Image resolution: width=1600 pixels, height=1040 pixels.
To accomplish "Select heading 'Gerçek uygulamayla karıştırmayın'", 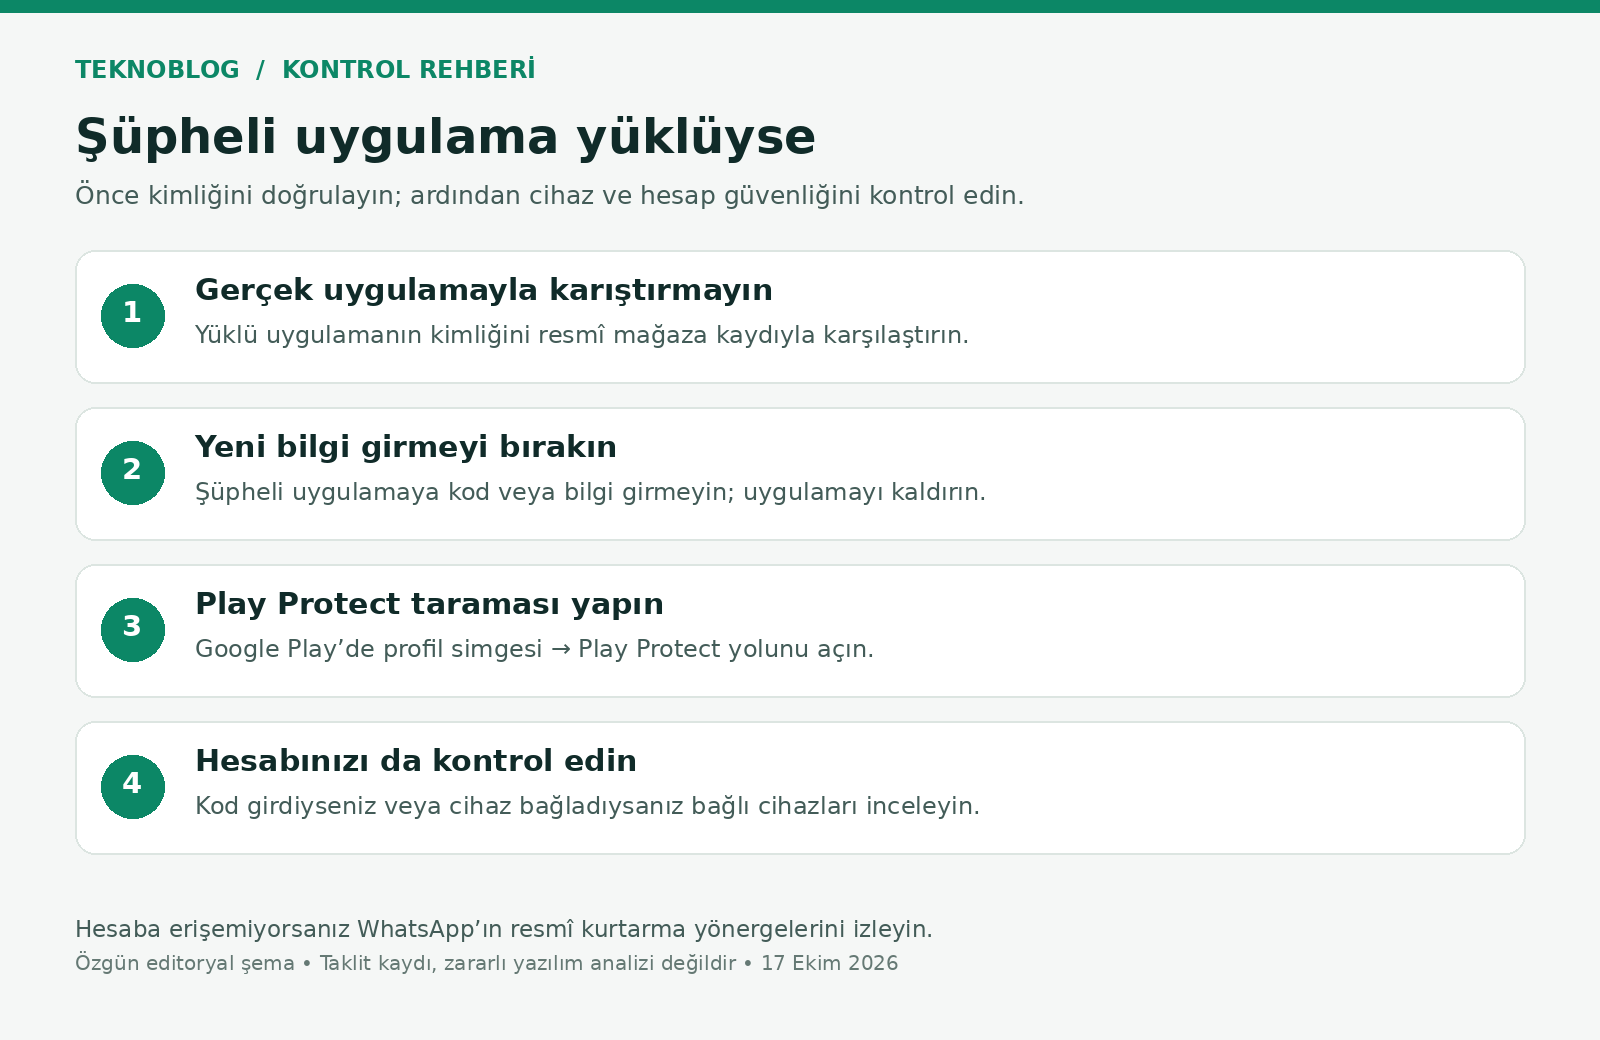I will 484,290.
